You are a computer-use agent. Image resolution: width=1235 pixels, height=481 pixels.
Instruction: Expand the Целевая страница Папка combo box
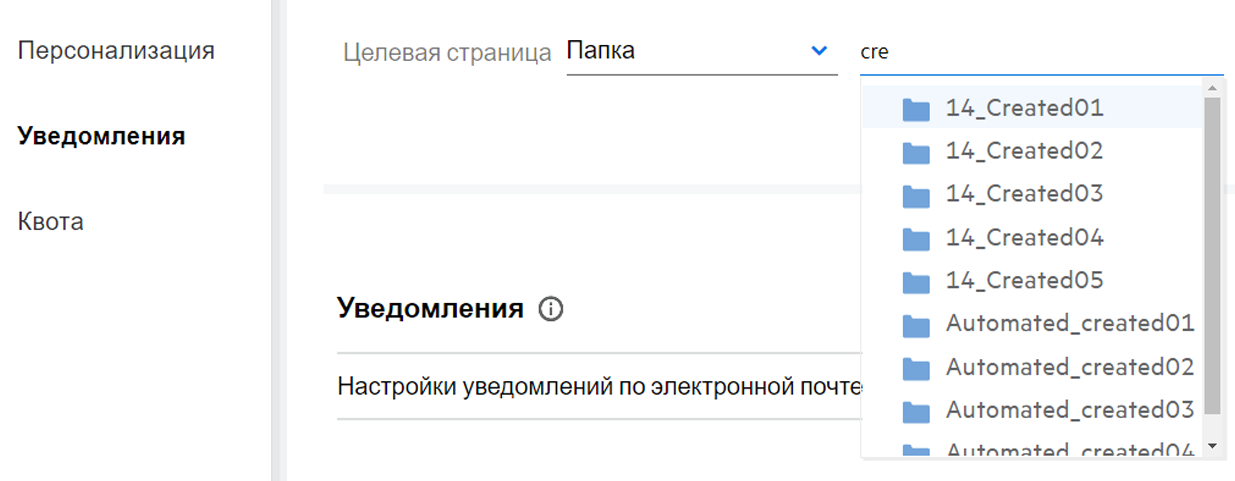tap(701, 51)
